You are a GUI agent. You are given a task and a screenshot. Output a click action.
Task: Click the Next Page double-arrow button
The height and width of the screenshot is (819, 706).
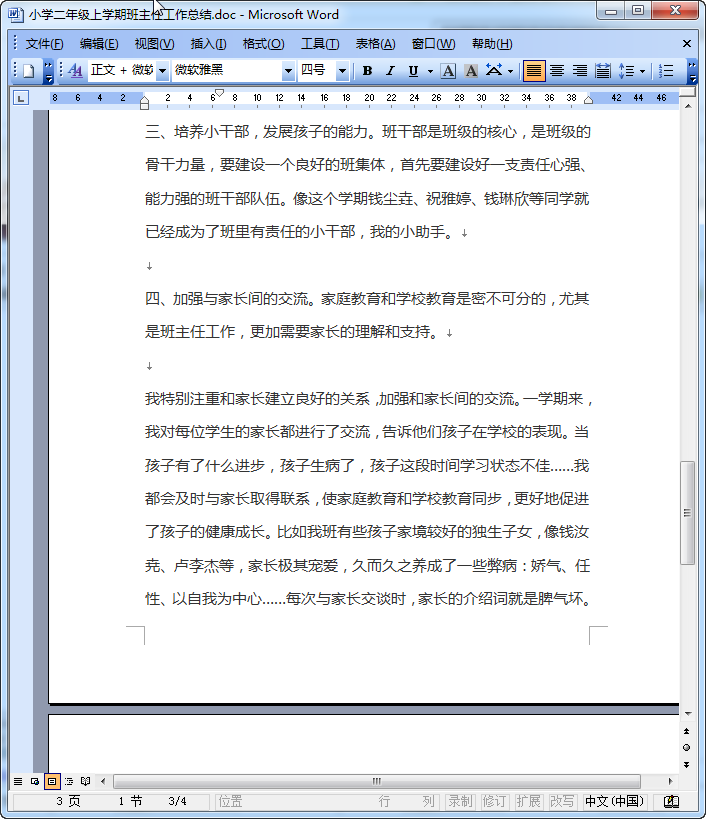pyautogui.click(x=687, y=764)
